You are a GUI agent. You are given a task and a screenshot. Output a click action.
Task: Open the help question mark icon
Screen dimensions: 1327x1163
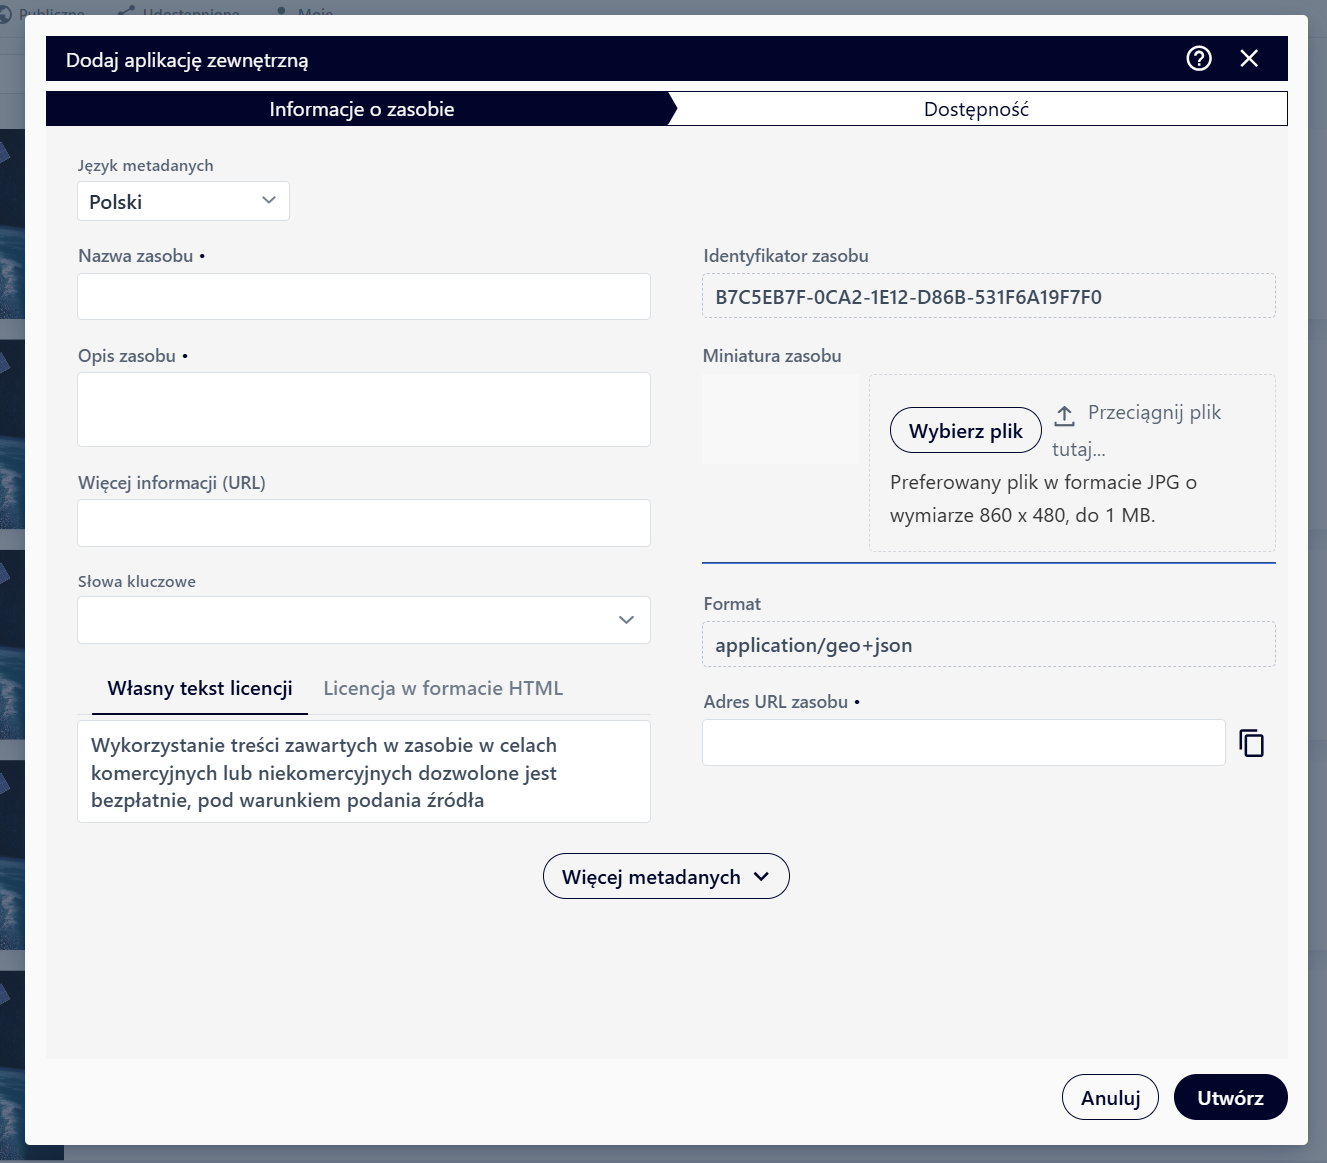pos(1198,59)
